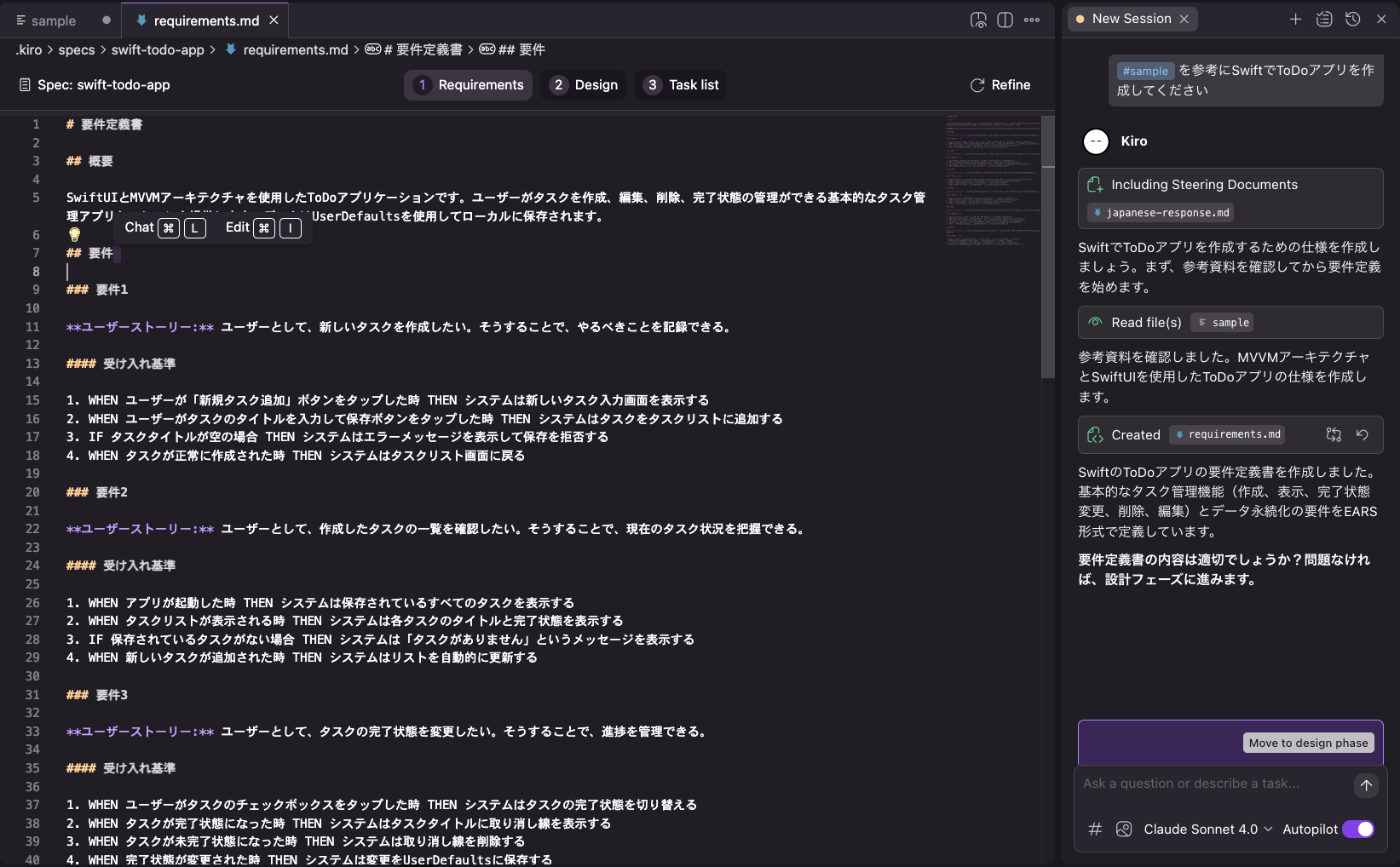
Task: Click the Steering Documents file icon
Action: pos(1095,185)
